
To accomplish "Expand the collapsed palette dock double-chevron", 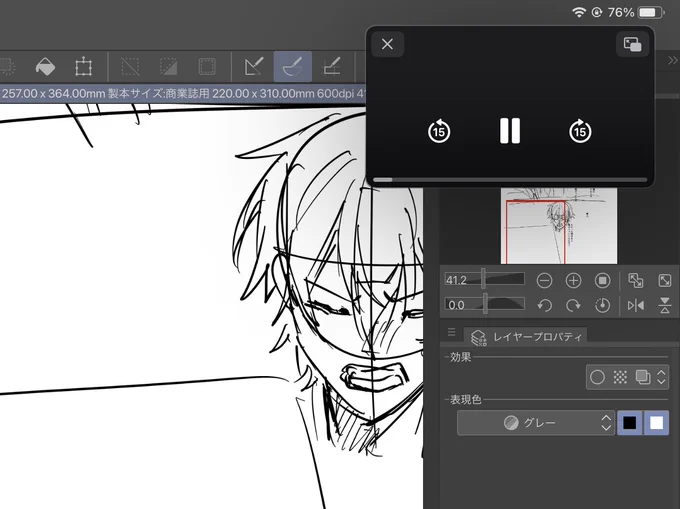I will 672,61.
